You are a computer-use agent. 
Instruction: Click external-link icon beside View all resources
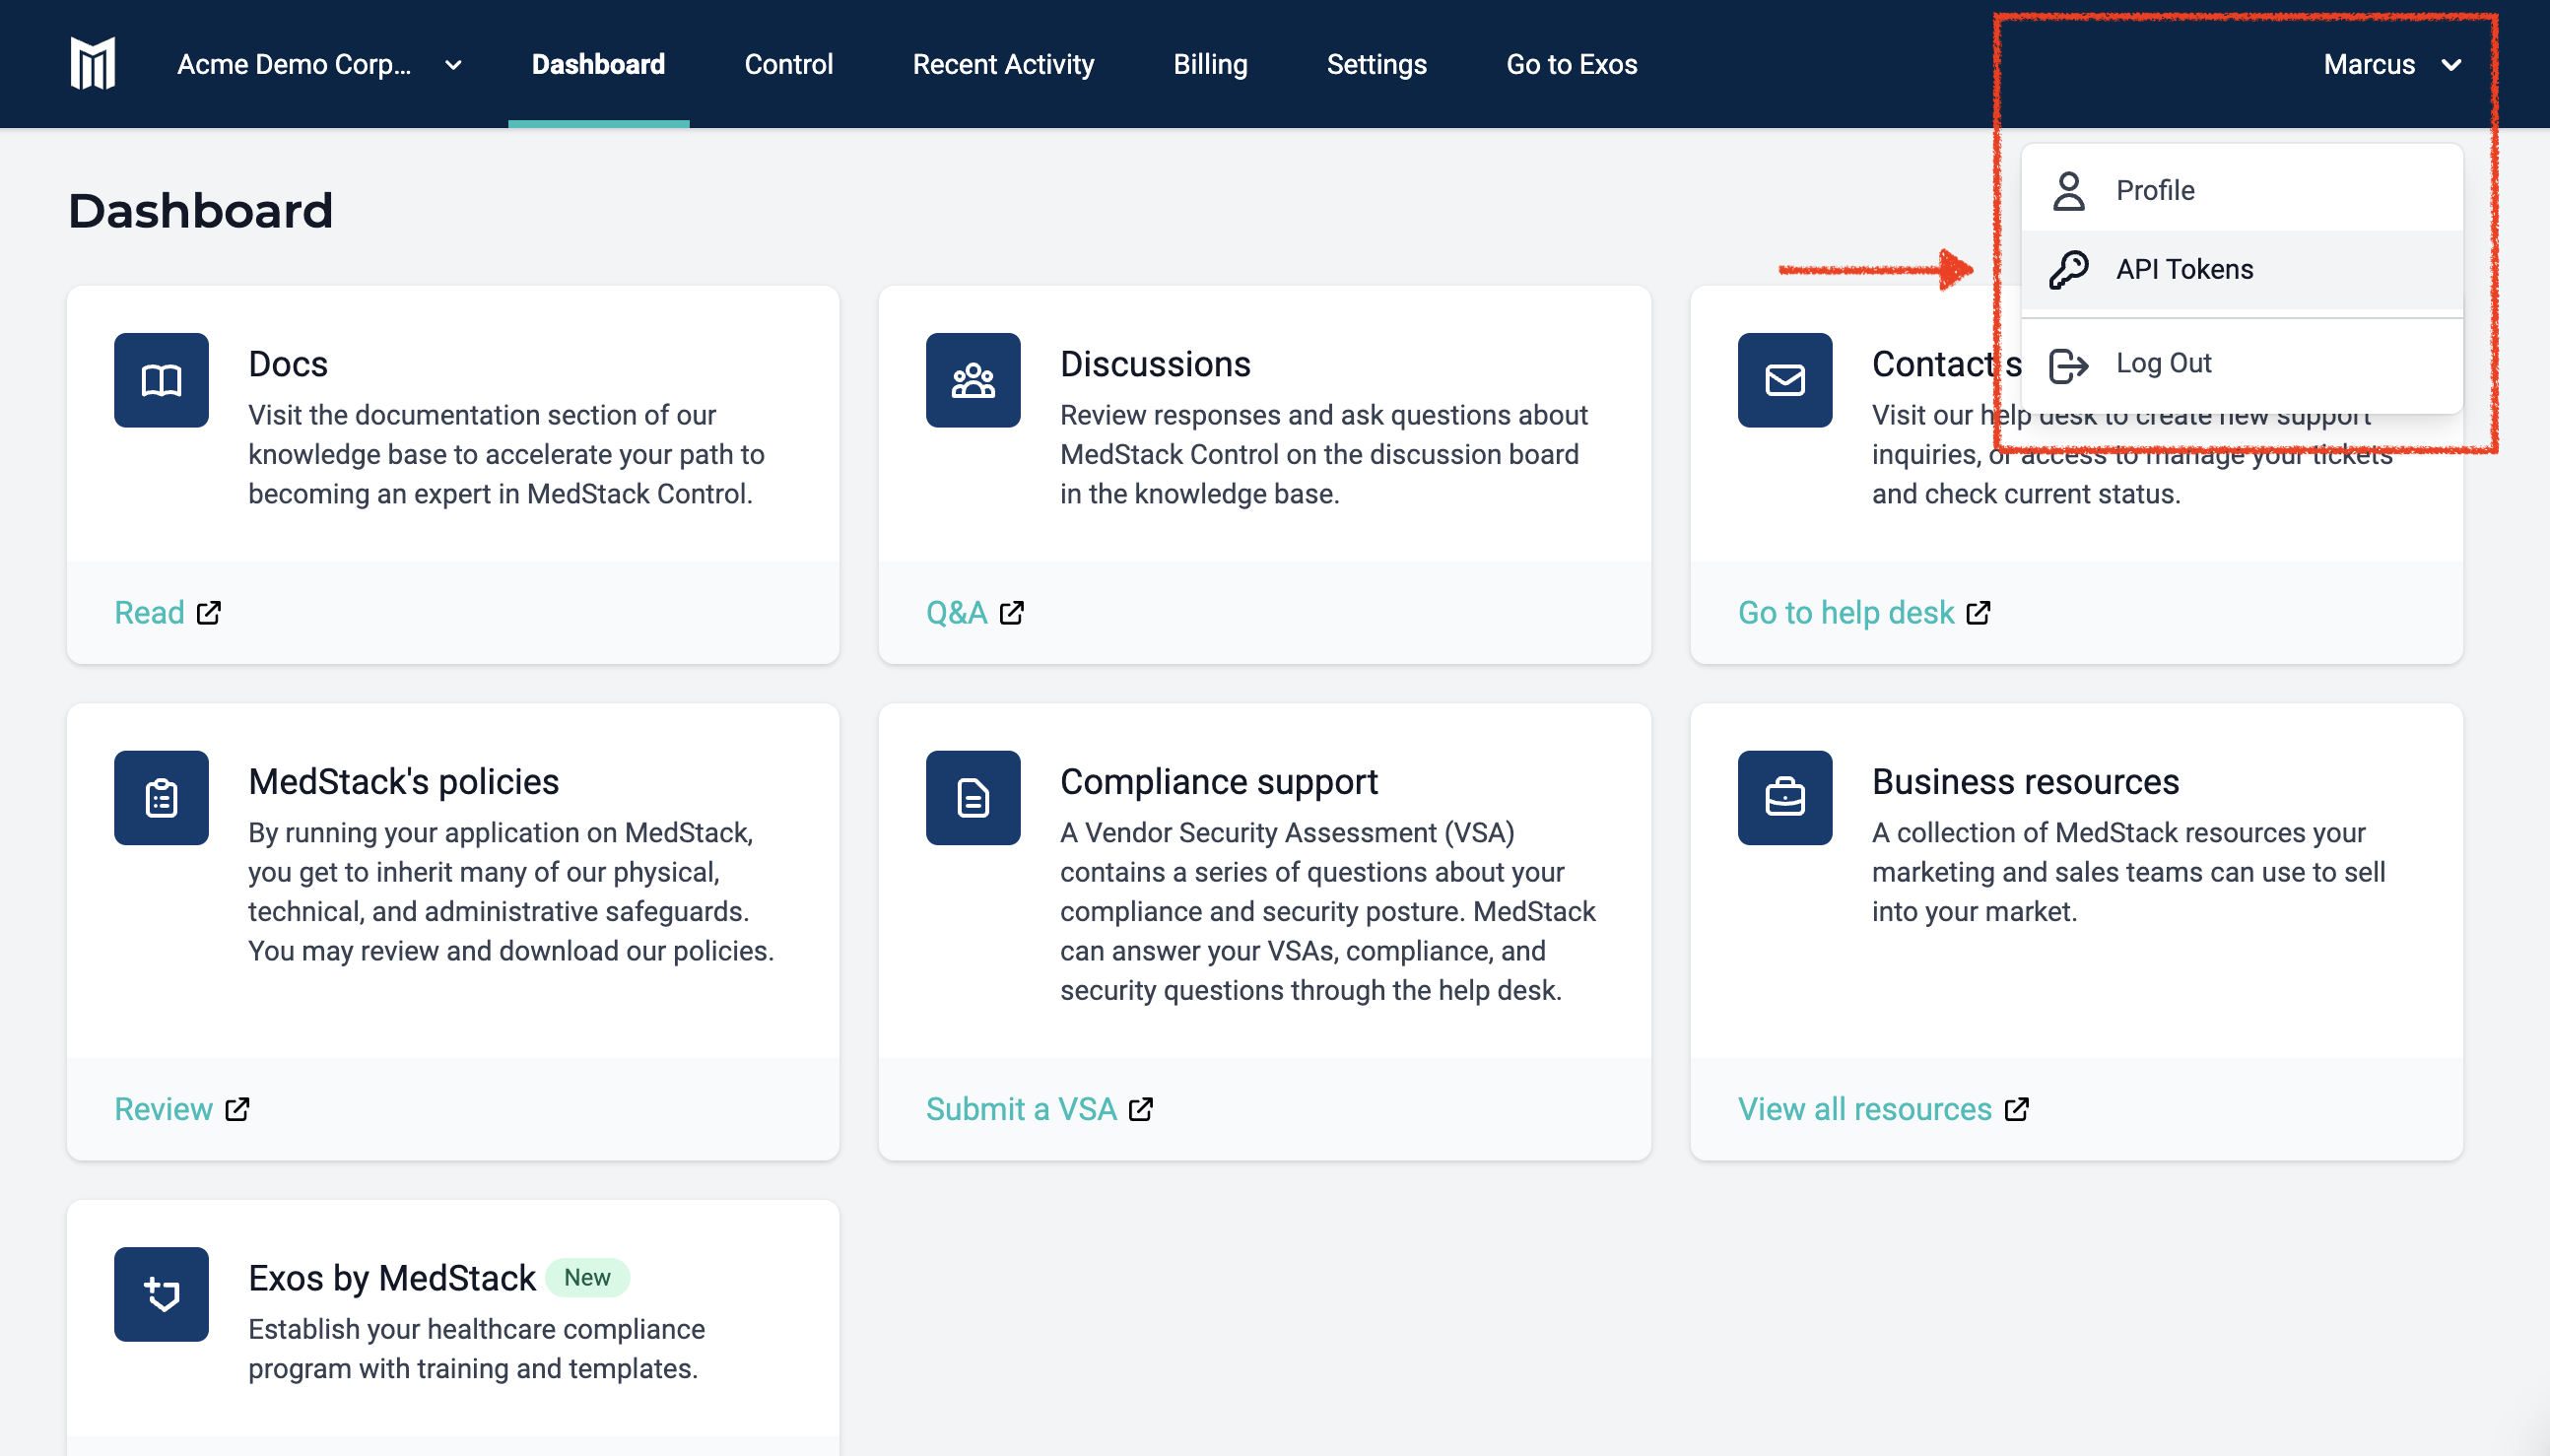2018,1109
